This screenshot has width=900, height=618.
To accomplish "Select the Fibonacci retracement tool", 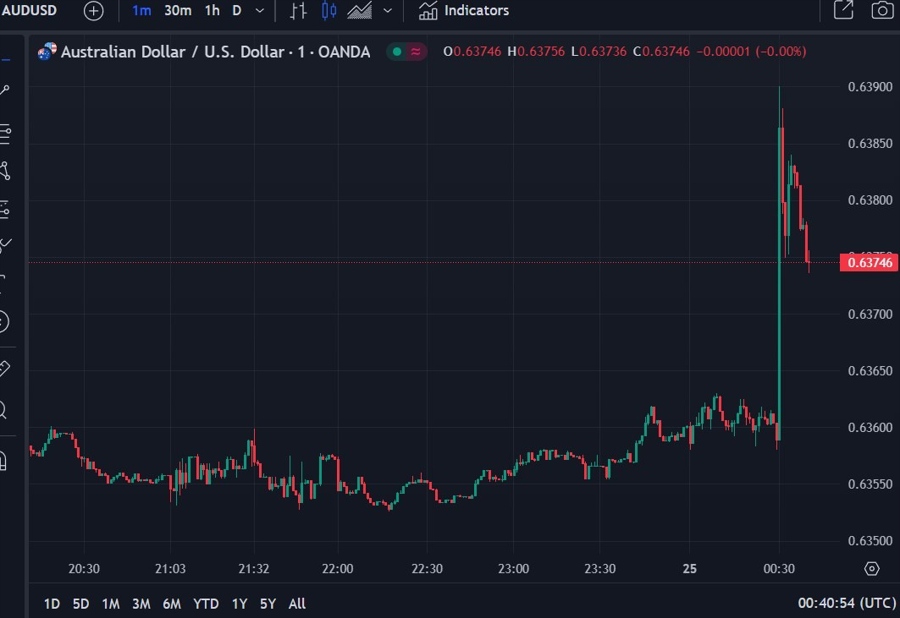I will pyautogui.click(x=5, y=134).
